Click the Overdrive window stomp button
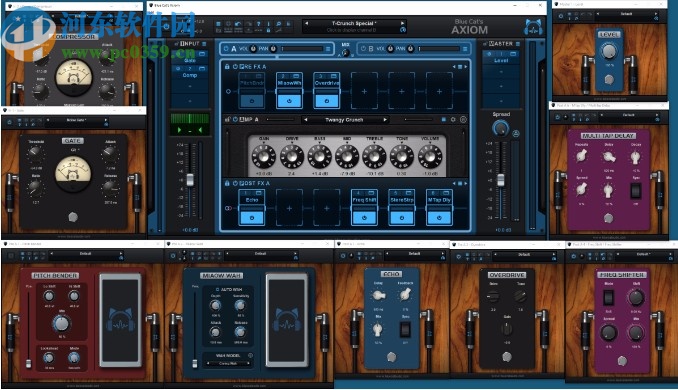Screen dimensions: 678x390 507,357
